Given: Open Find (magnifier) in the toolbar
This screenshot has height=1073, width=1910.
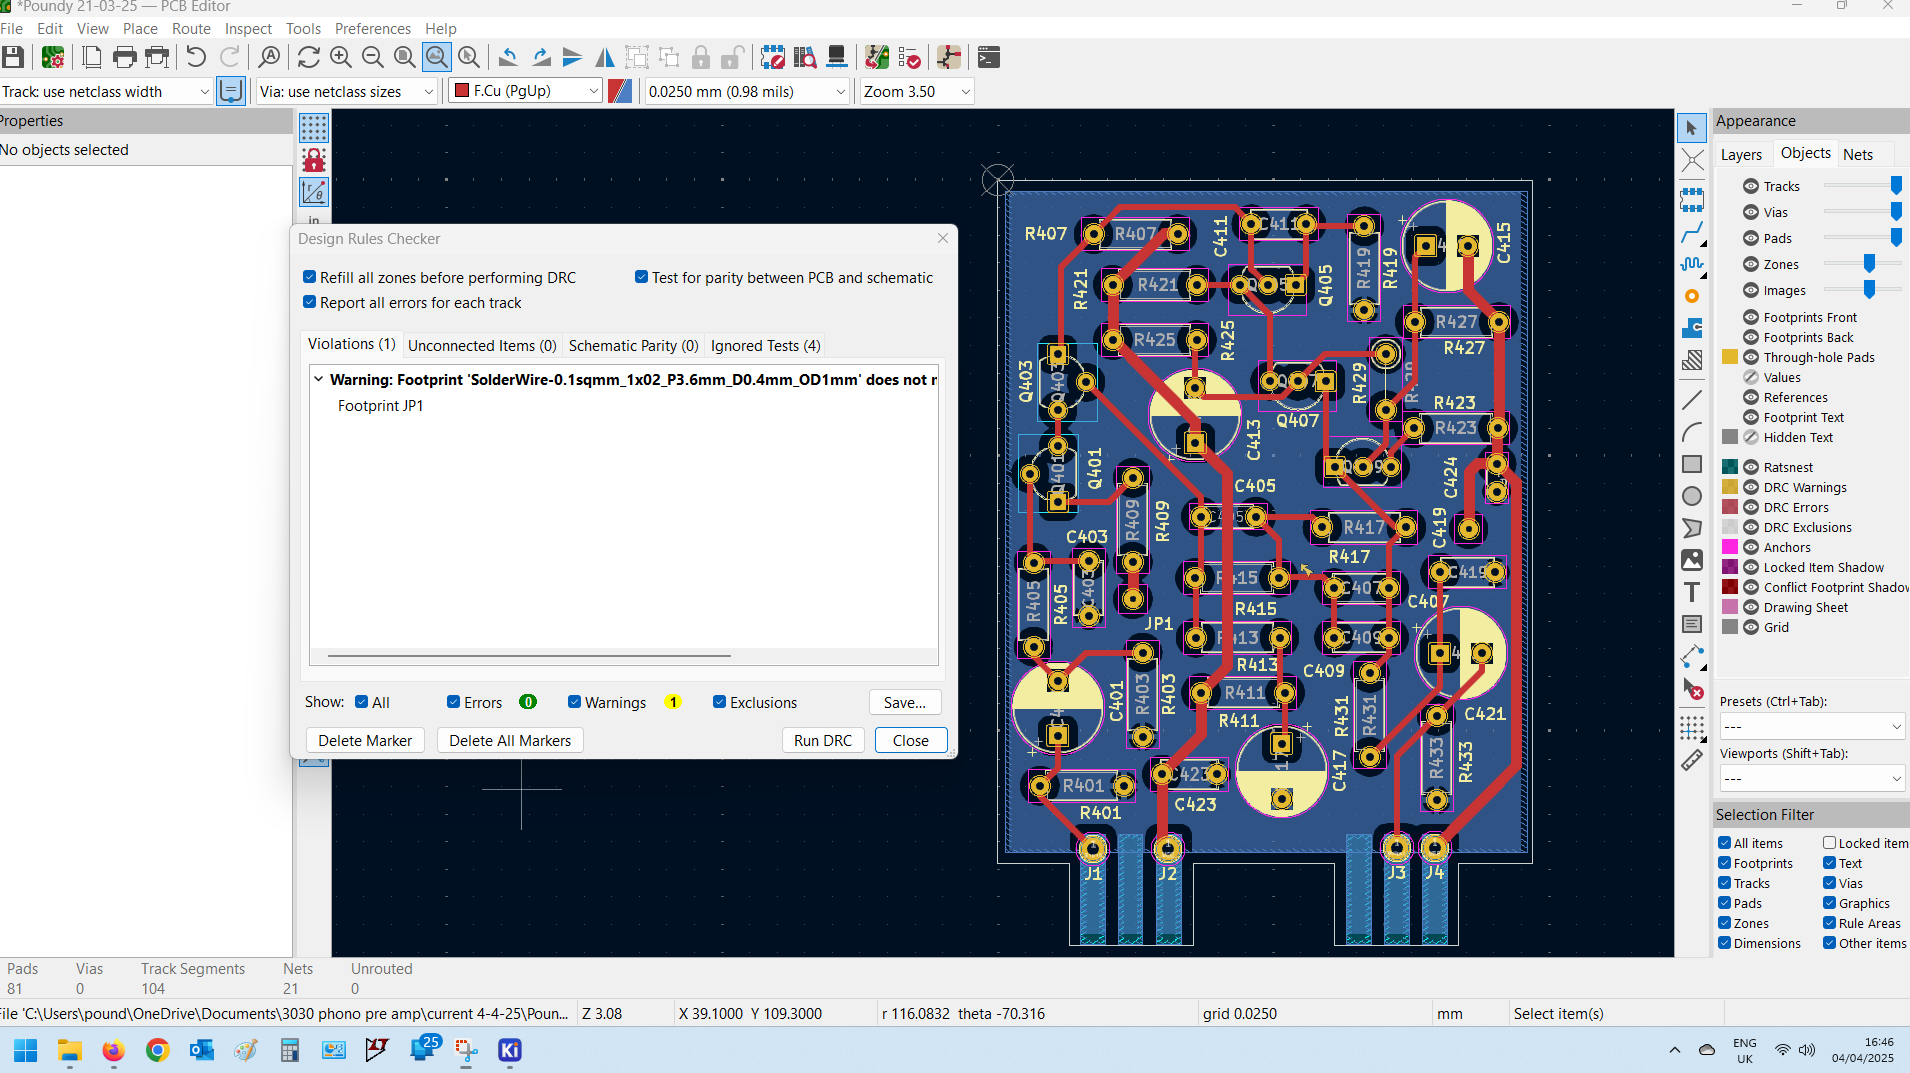Looking at the screenshot, I should 269,57.
